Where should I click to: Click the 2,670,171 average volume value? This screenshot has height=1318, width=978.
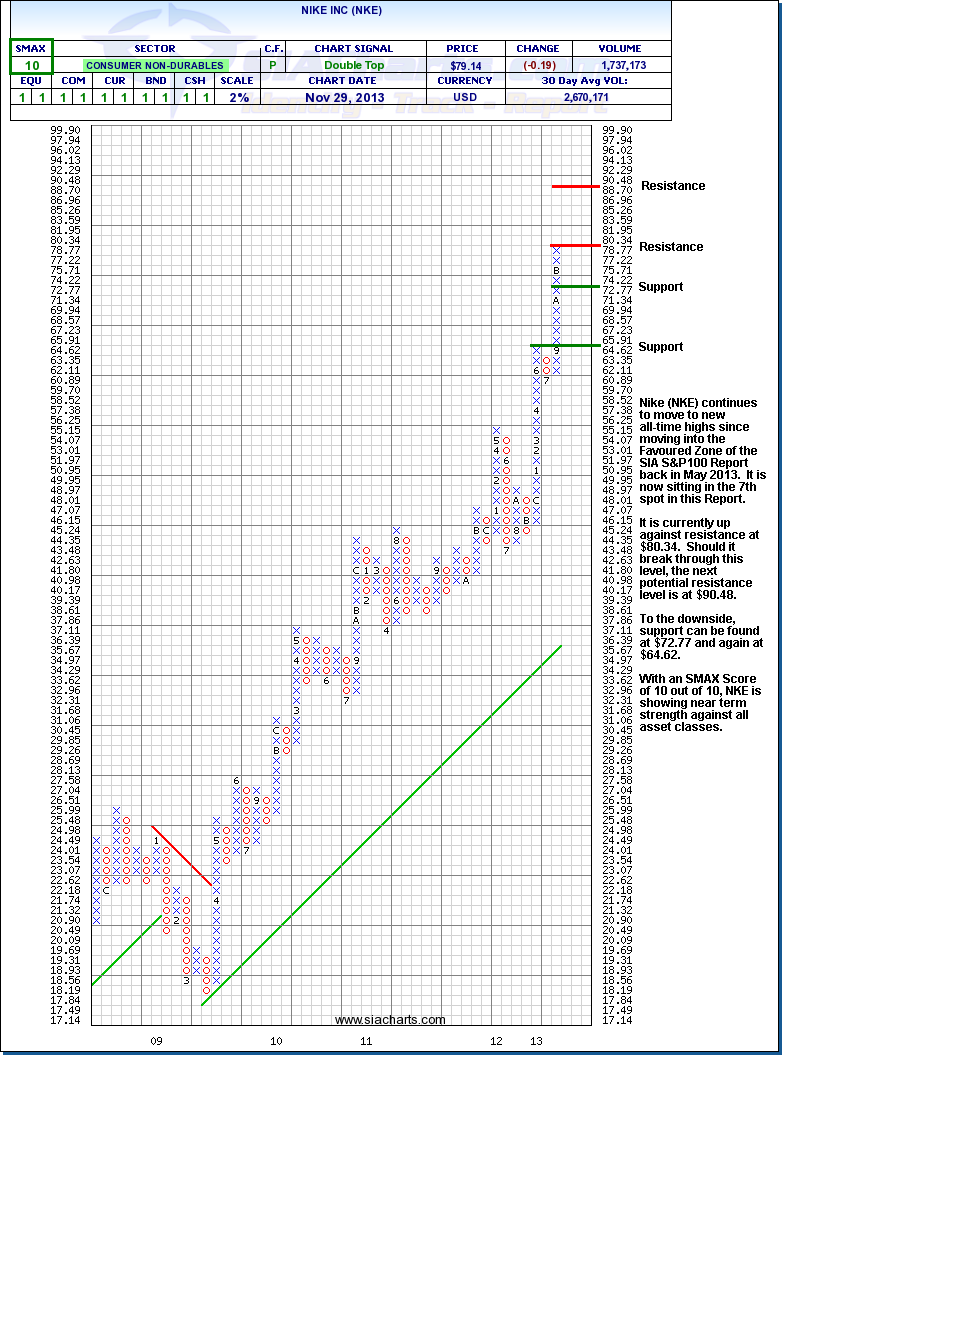[586, 98]
